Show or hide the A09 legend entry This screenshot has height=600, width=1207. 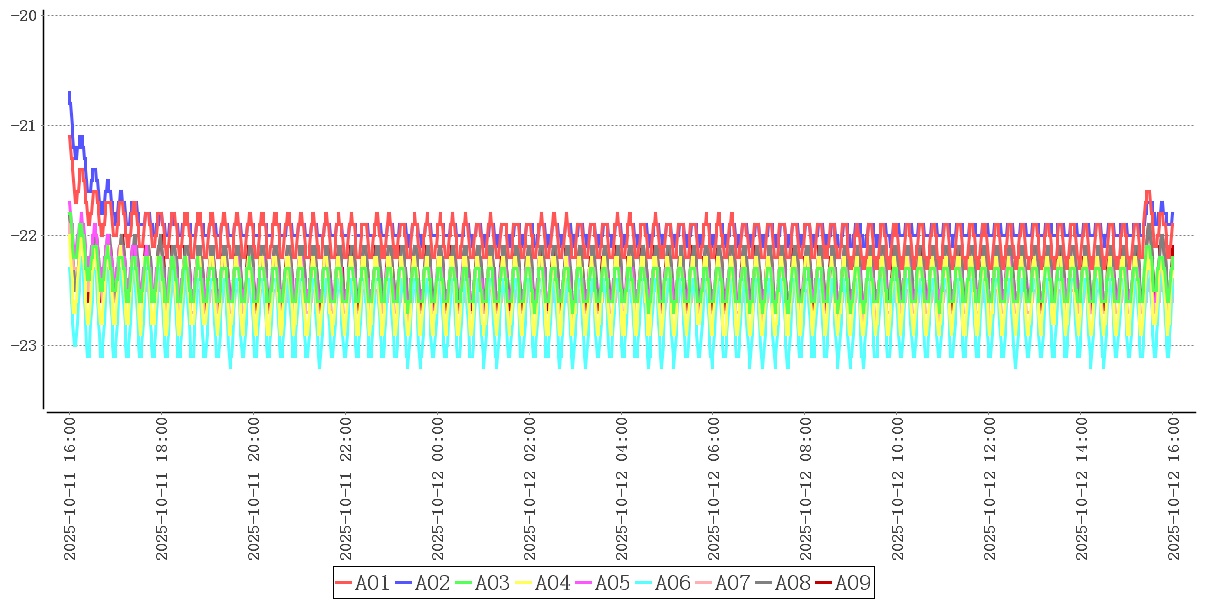pos(843,583)
